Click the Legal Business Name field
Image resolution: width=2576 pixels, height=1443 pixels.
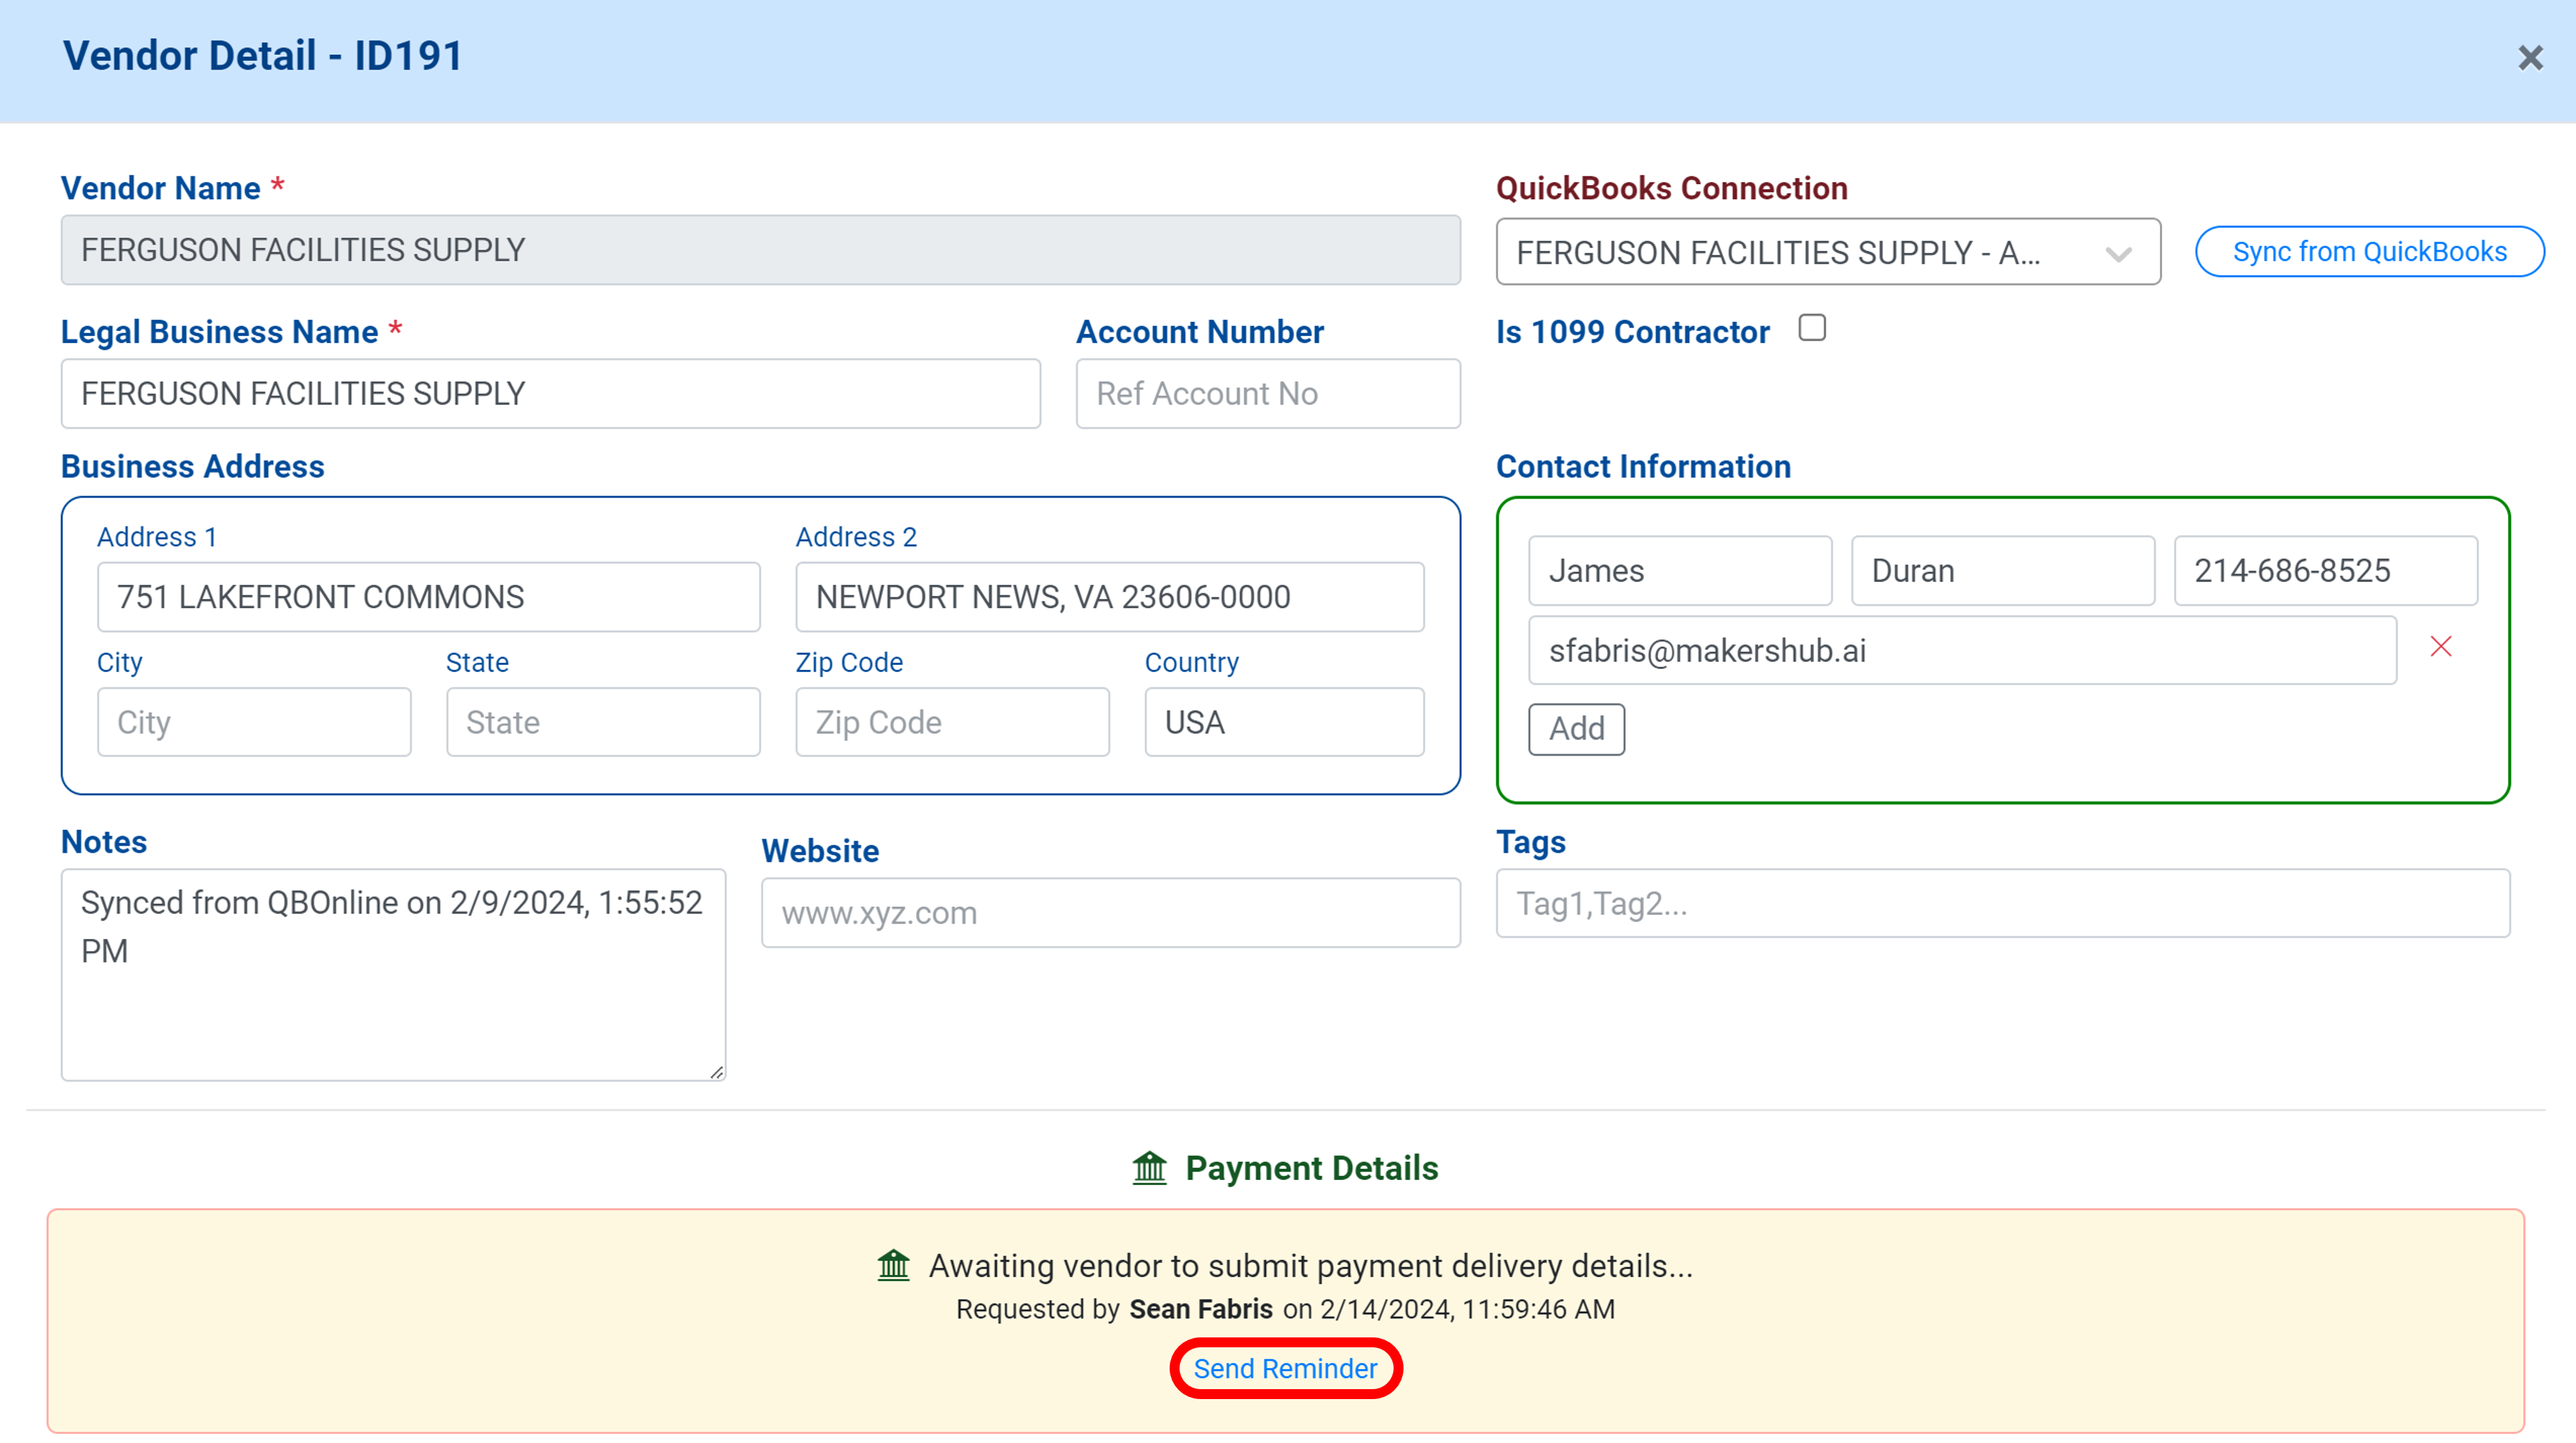(551, 394)
